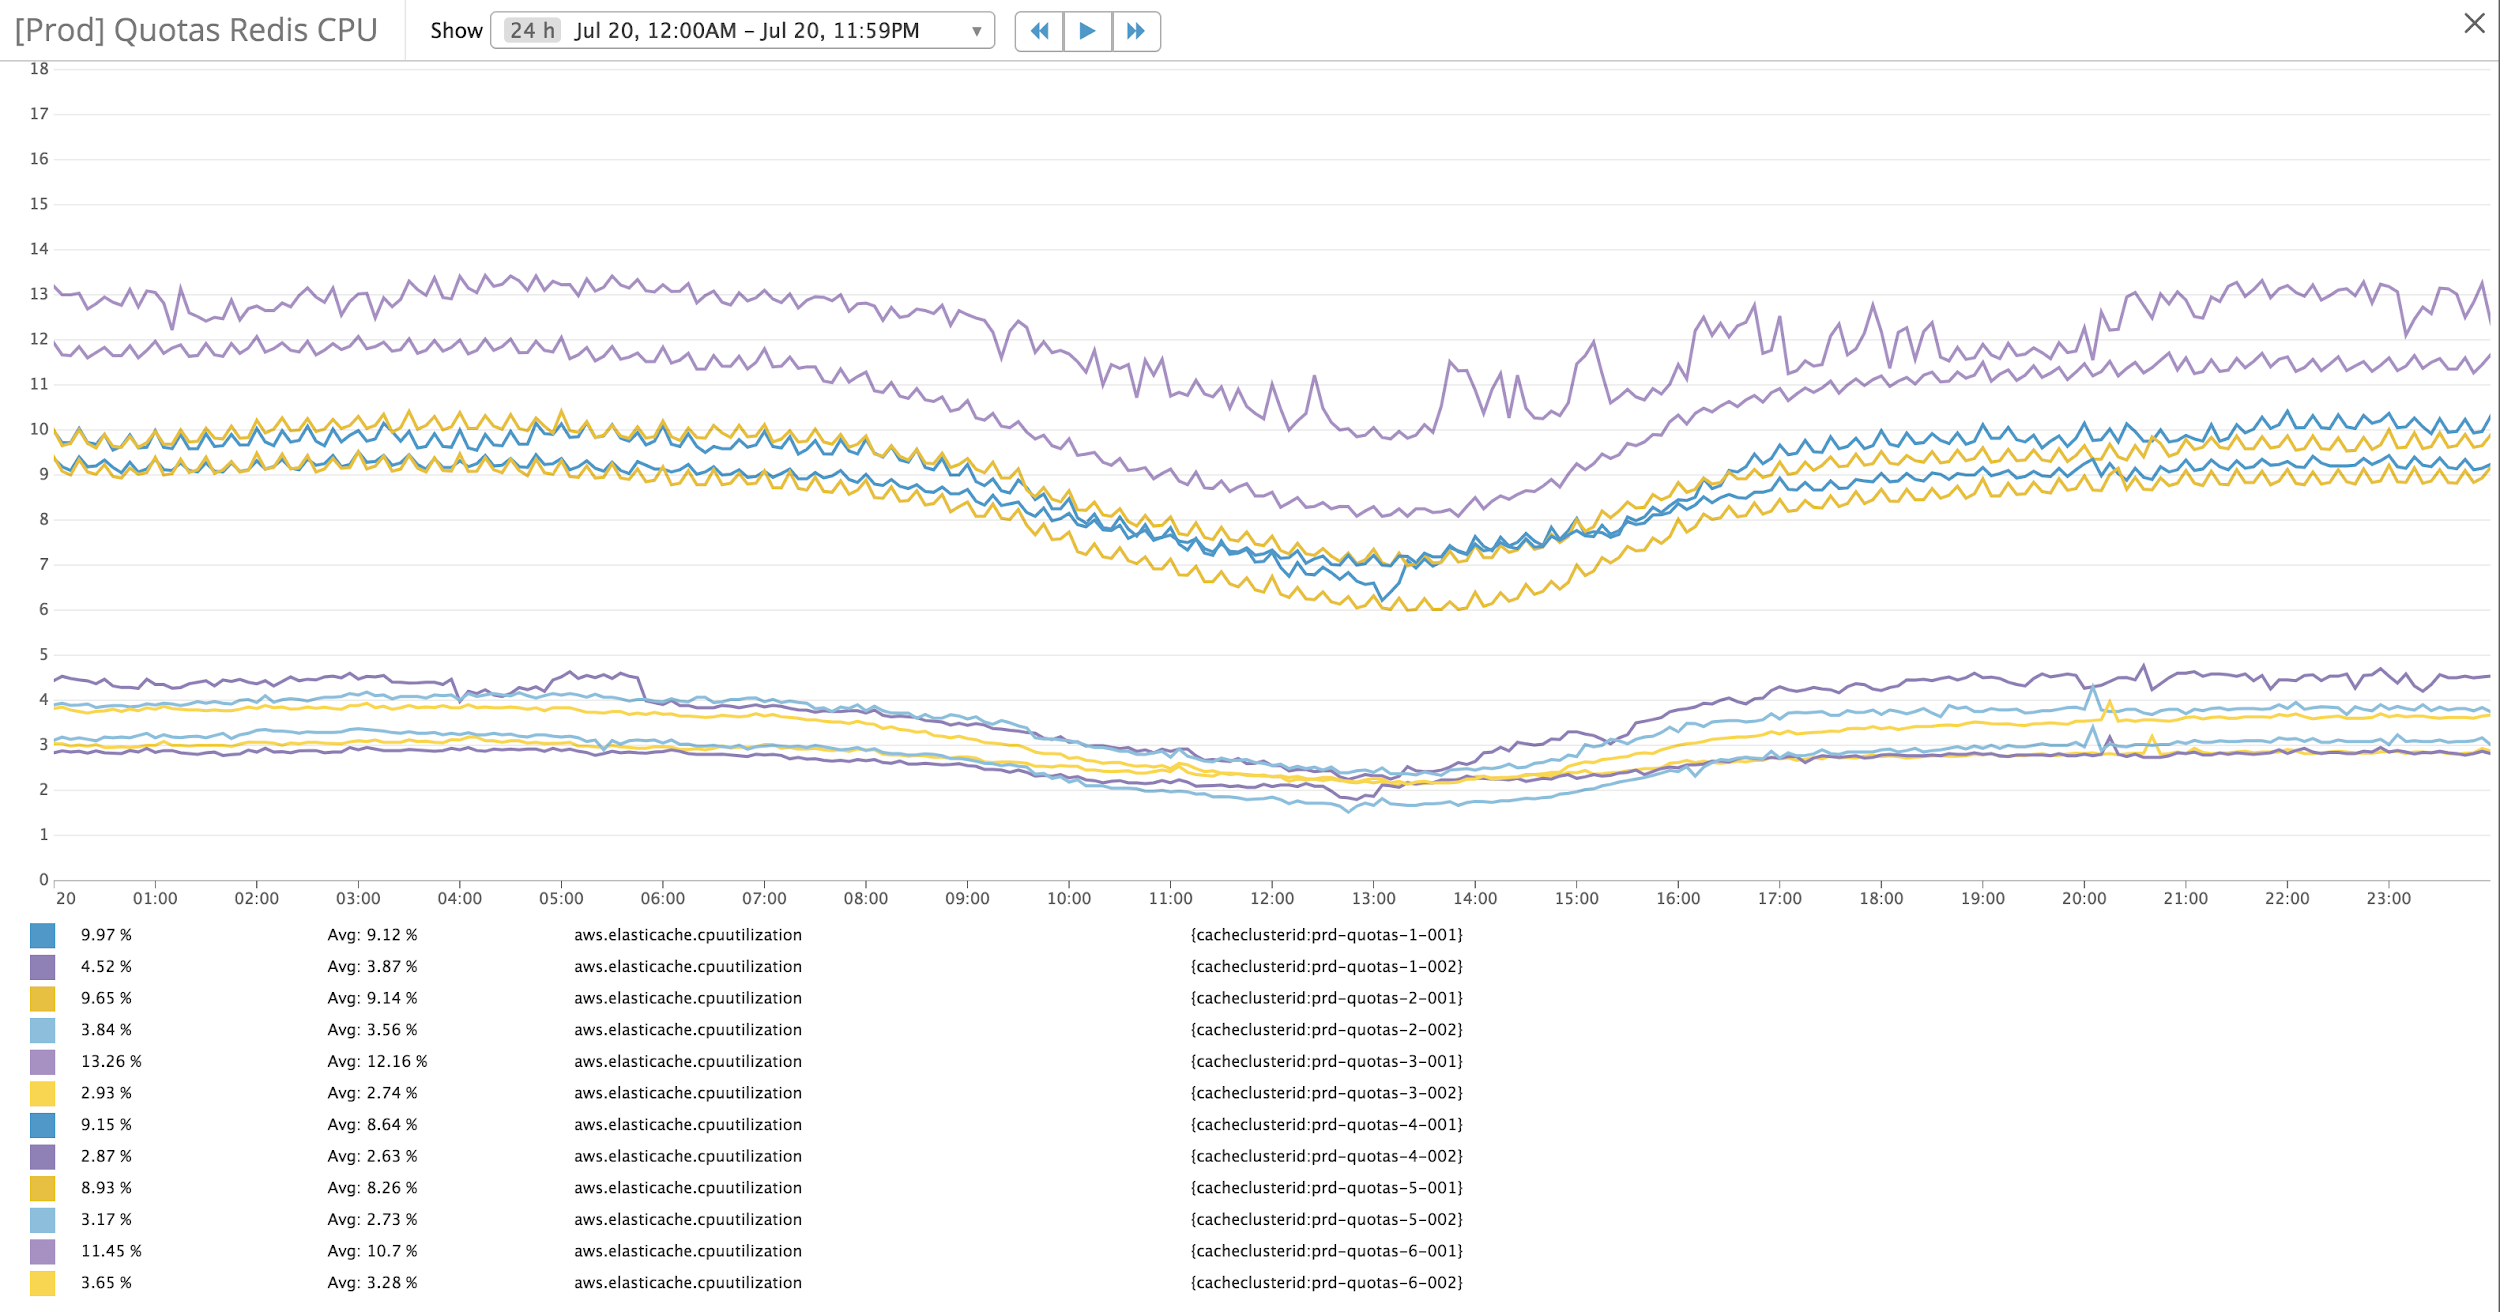This screenshot has width=2500, height=1312.
Task: Click the prd-quotas-5-002 light blue swatch
Action: click(42, 1220)
